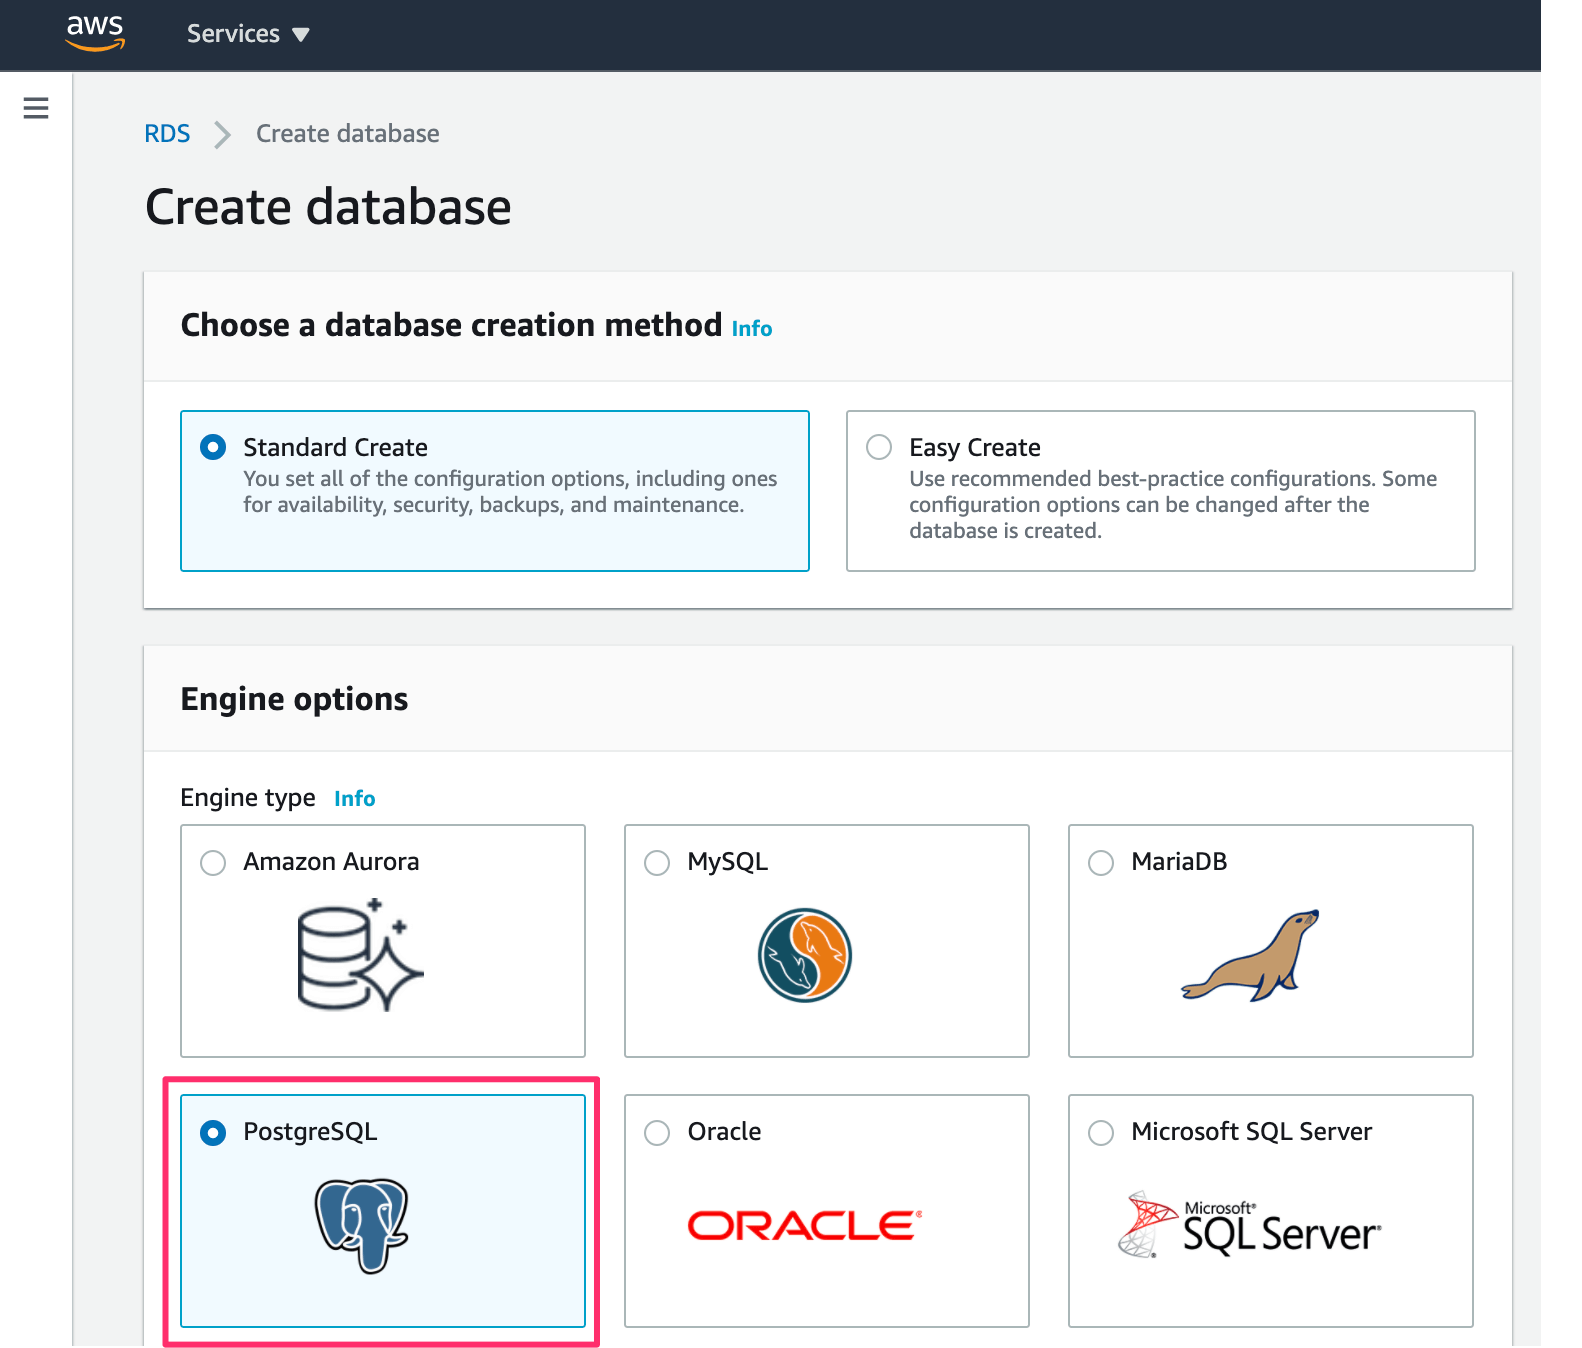1582x1348 pixels.
Task: Select the Microsoft SQL Server radio button
Action: [x=1101, y=1133]
